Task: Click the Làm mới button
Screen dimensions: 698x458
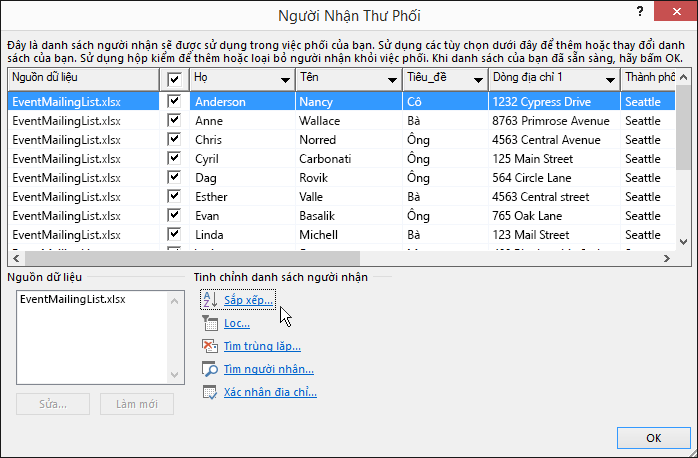Action: [x=137, y=404]
